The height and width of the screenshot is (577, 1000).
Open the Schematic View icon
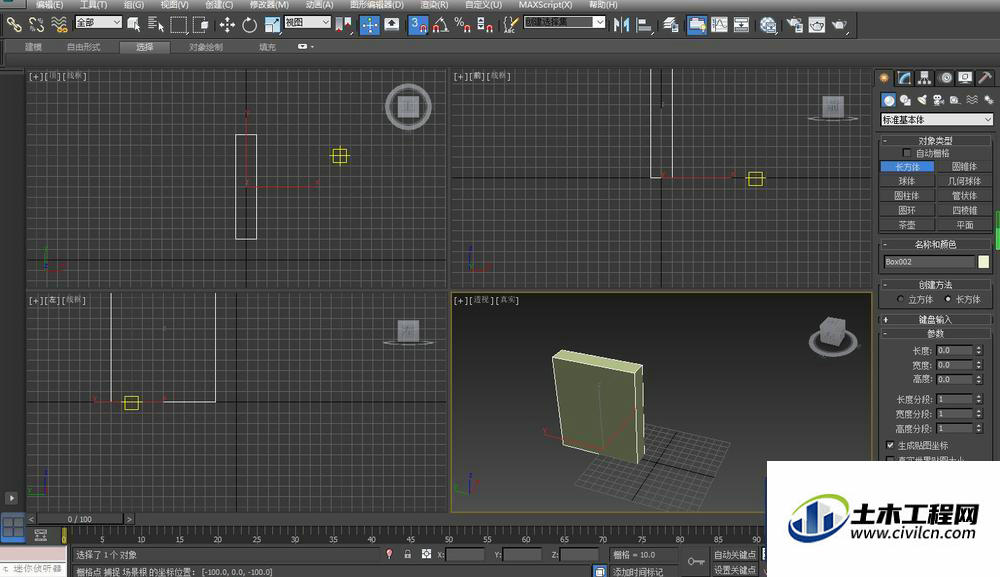[741, 25]
